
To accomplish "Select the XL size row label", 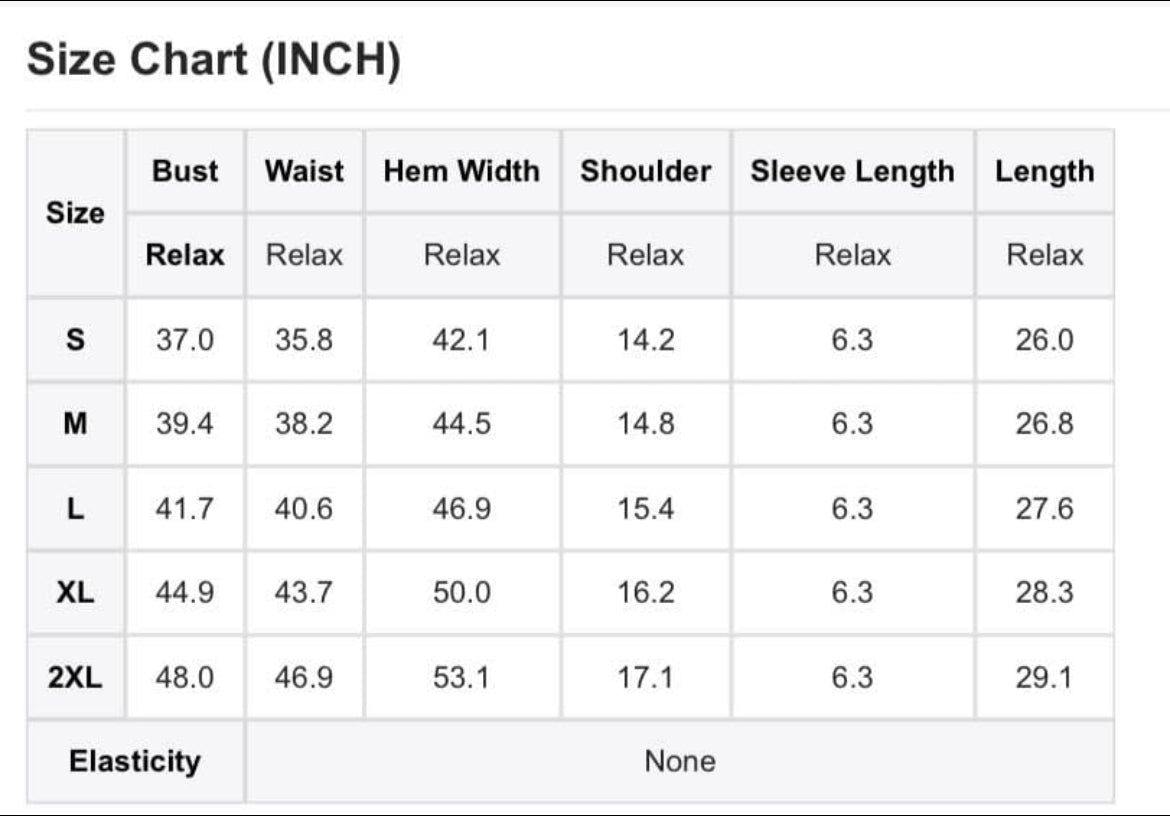I will (75, 593).
